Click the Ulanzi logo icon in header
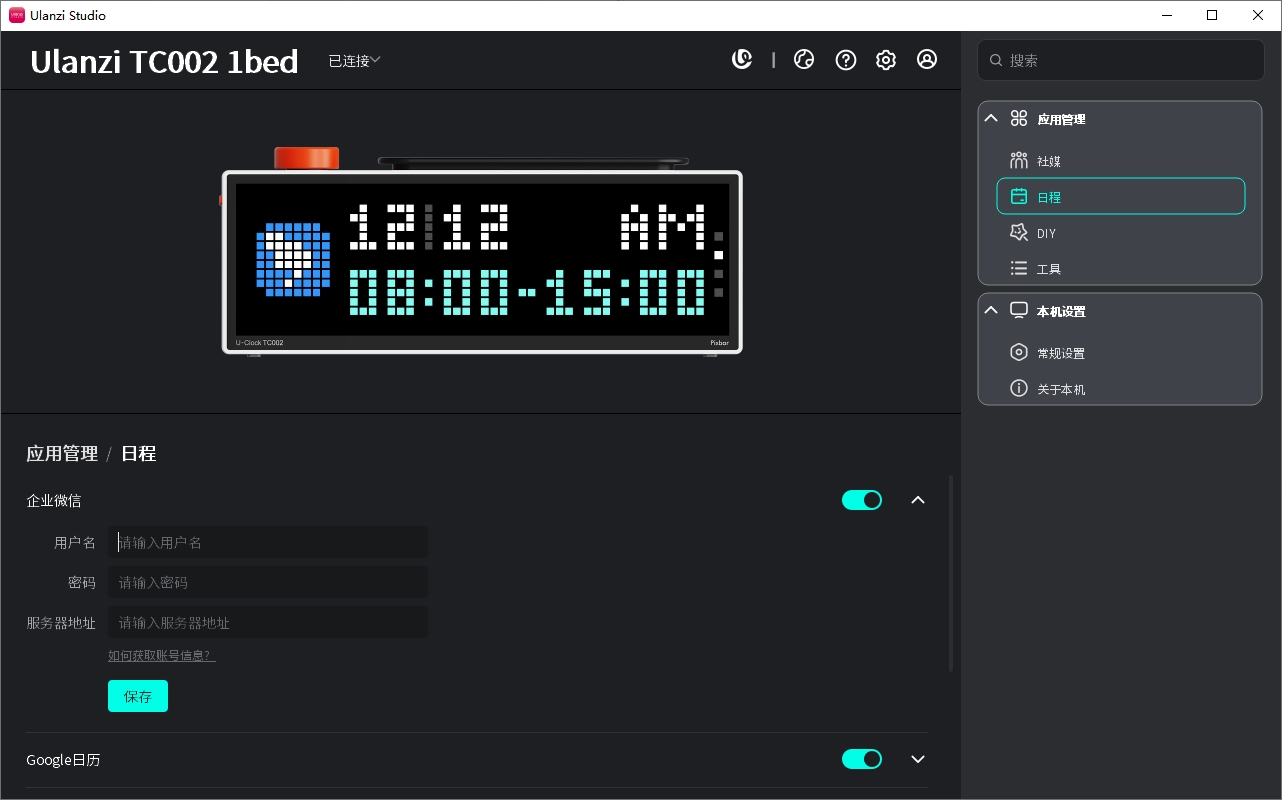 tap(742, 60)
